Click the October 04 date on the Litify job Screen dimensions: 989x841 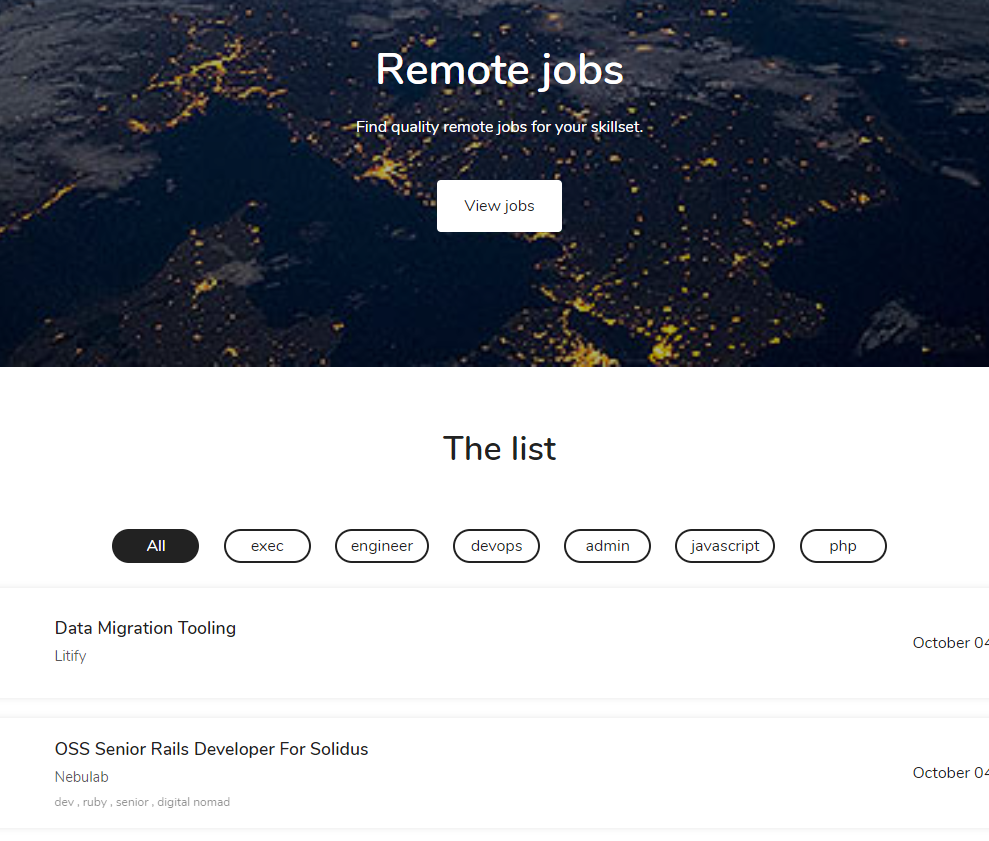[949, 642]
